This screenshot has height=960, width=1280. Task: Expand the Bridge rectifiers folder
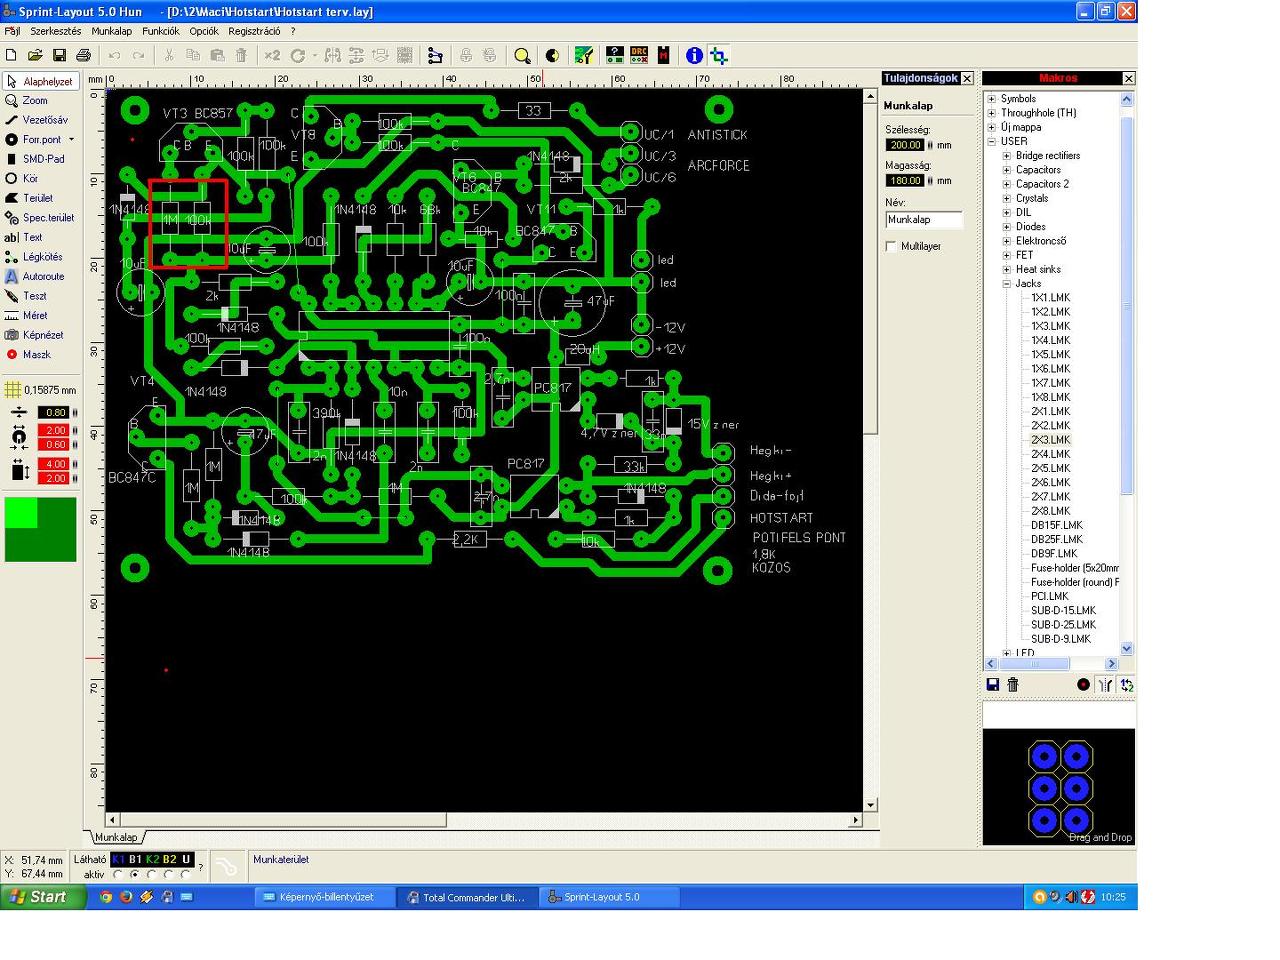click(1007, 156)
